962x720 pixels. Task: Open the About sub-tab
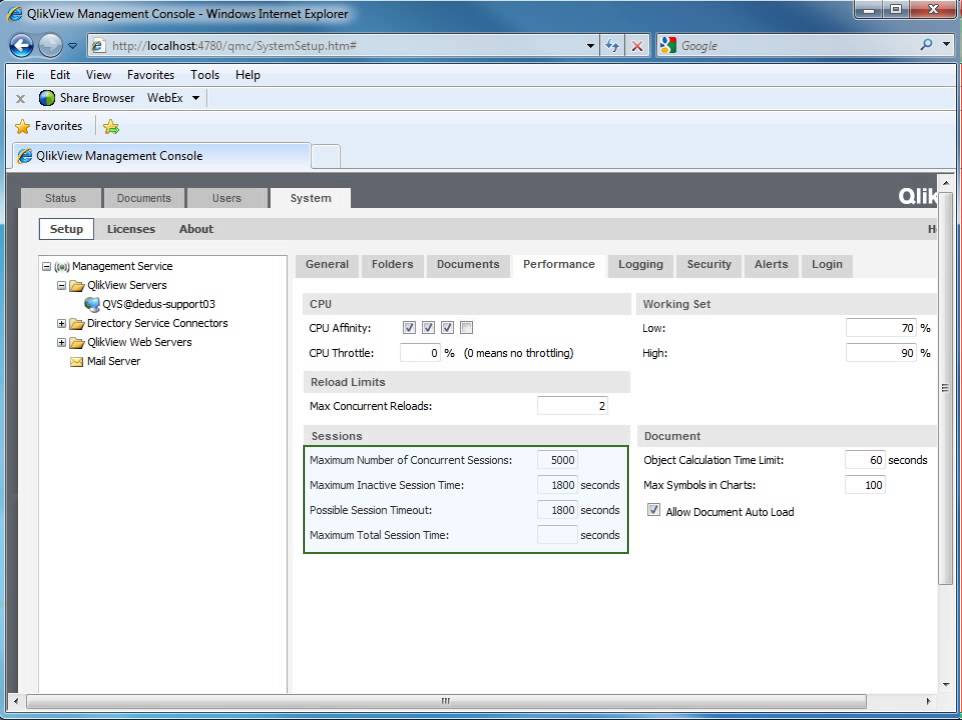point(196,229)
